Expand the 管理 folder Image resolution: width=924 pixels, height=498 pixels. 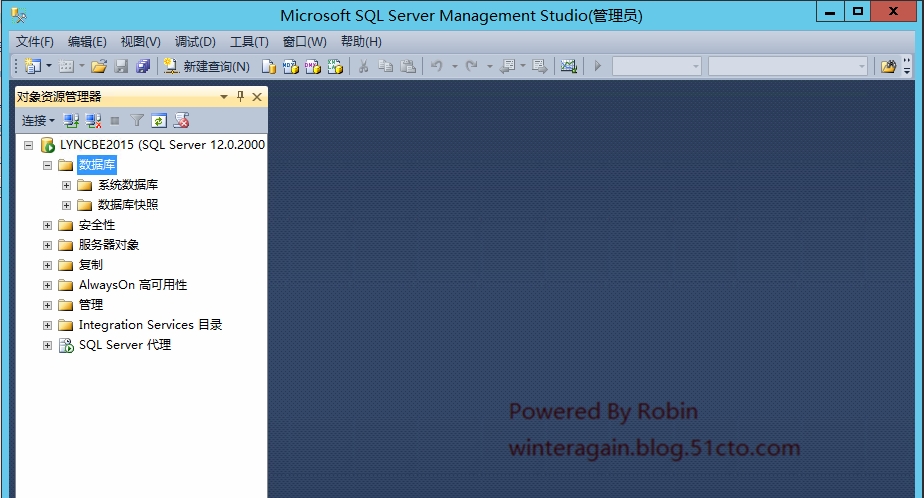47,305
